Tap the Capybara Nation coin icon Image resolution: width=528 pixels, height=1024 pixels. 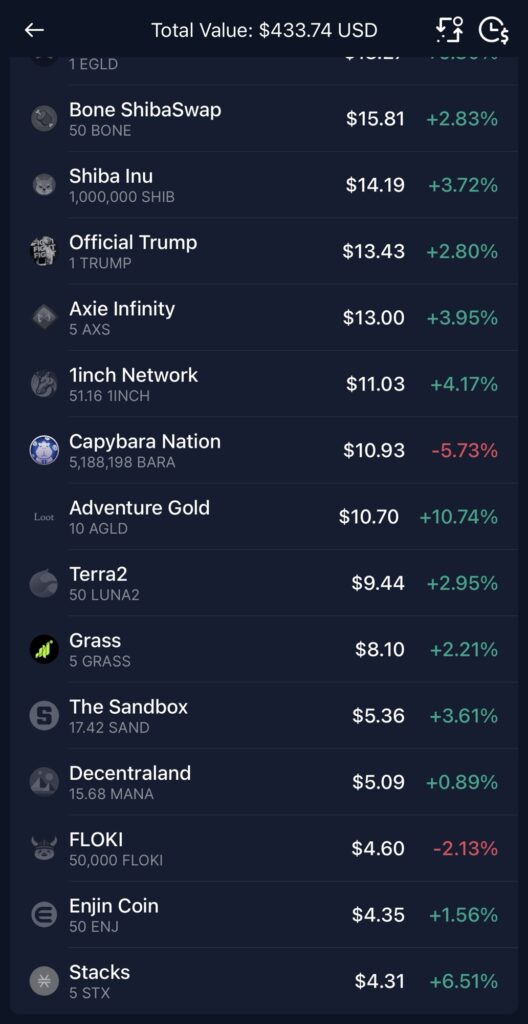click(44, 450)
